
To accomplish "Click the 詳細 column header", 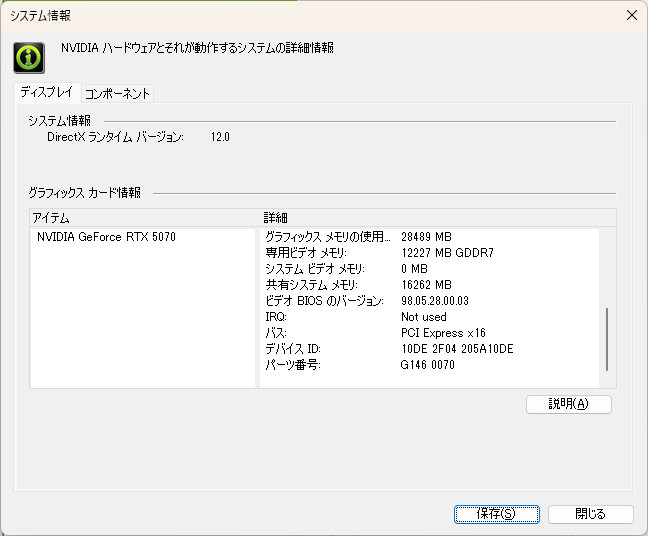I will pyautogui.click(x=438, y=218).
